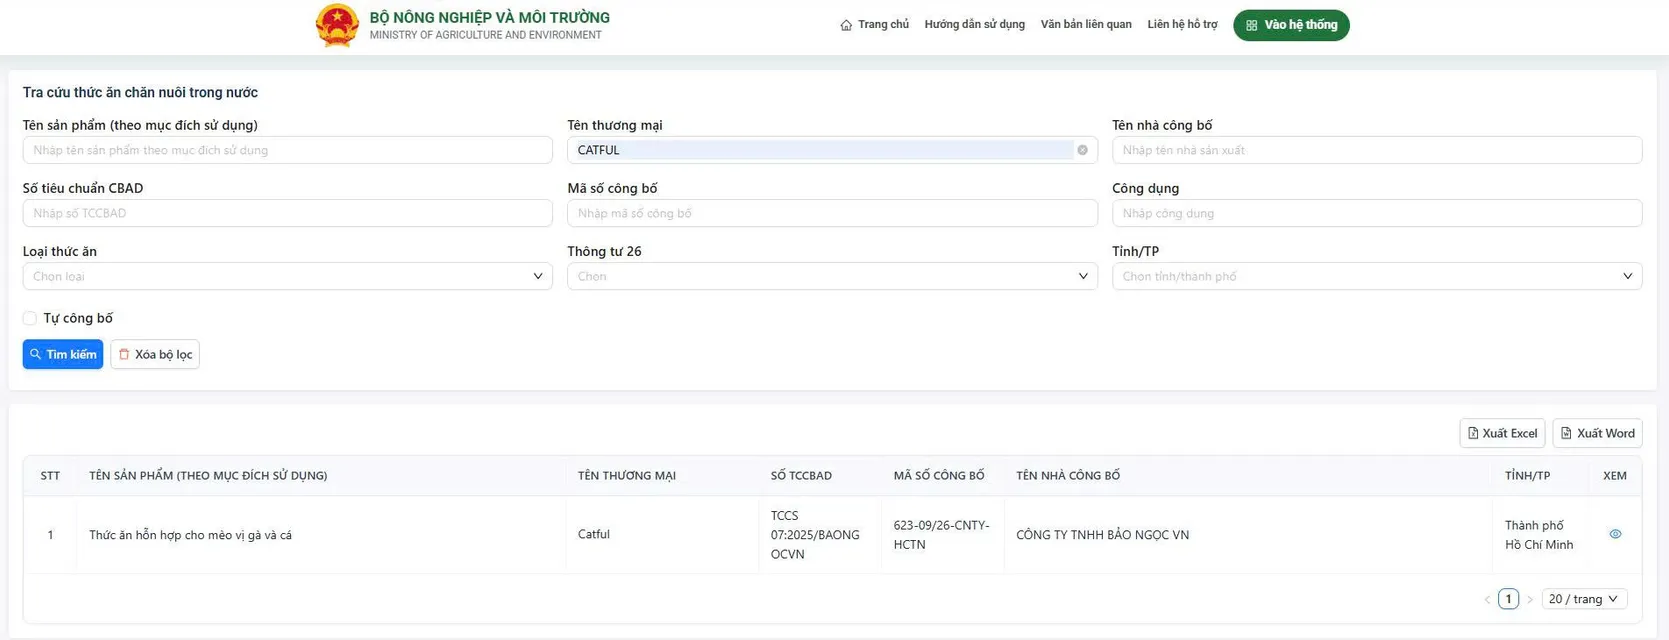The image size is (1669, 640).
Task: Open Liên hệ hỗ trợ link
Action: pyautogui.click(x=1182, y=25)
